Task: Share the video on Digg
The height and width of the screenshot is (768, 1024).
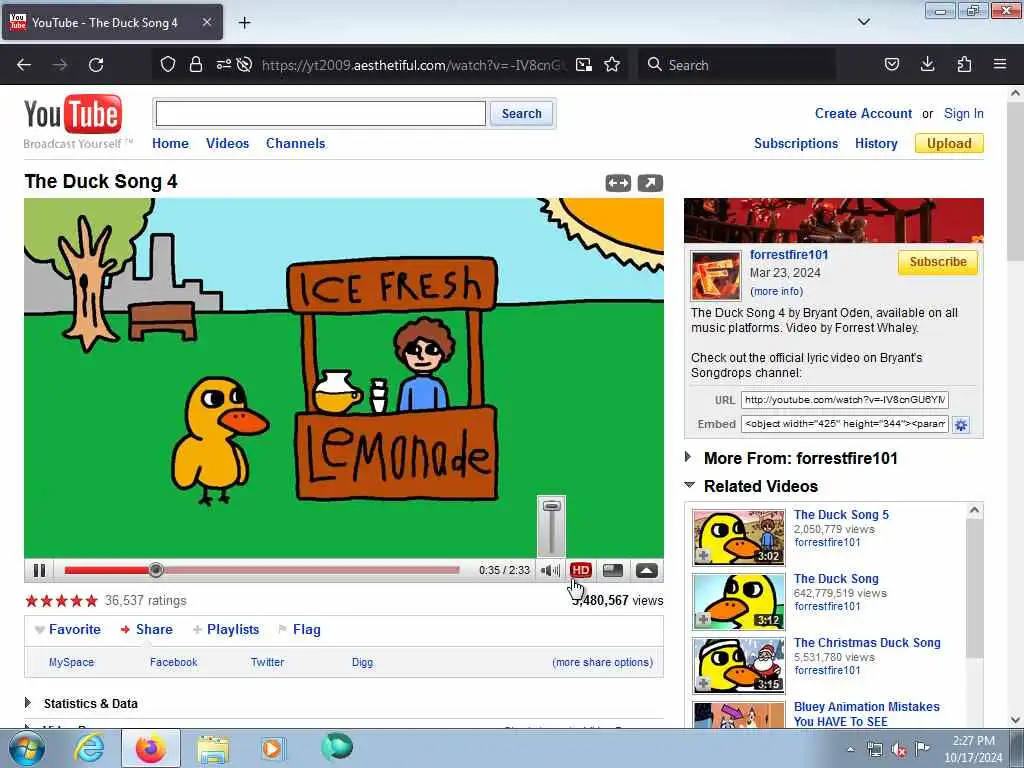Action: point(362,662)
